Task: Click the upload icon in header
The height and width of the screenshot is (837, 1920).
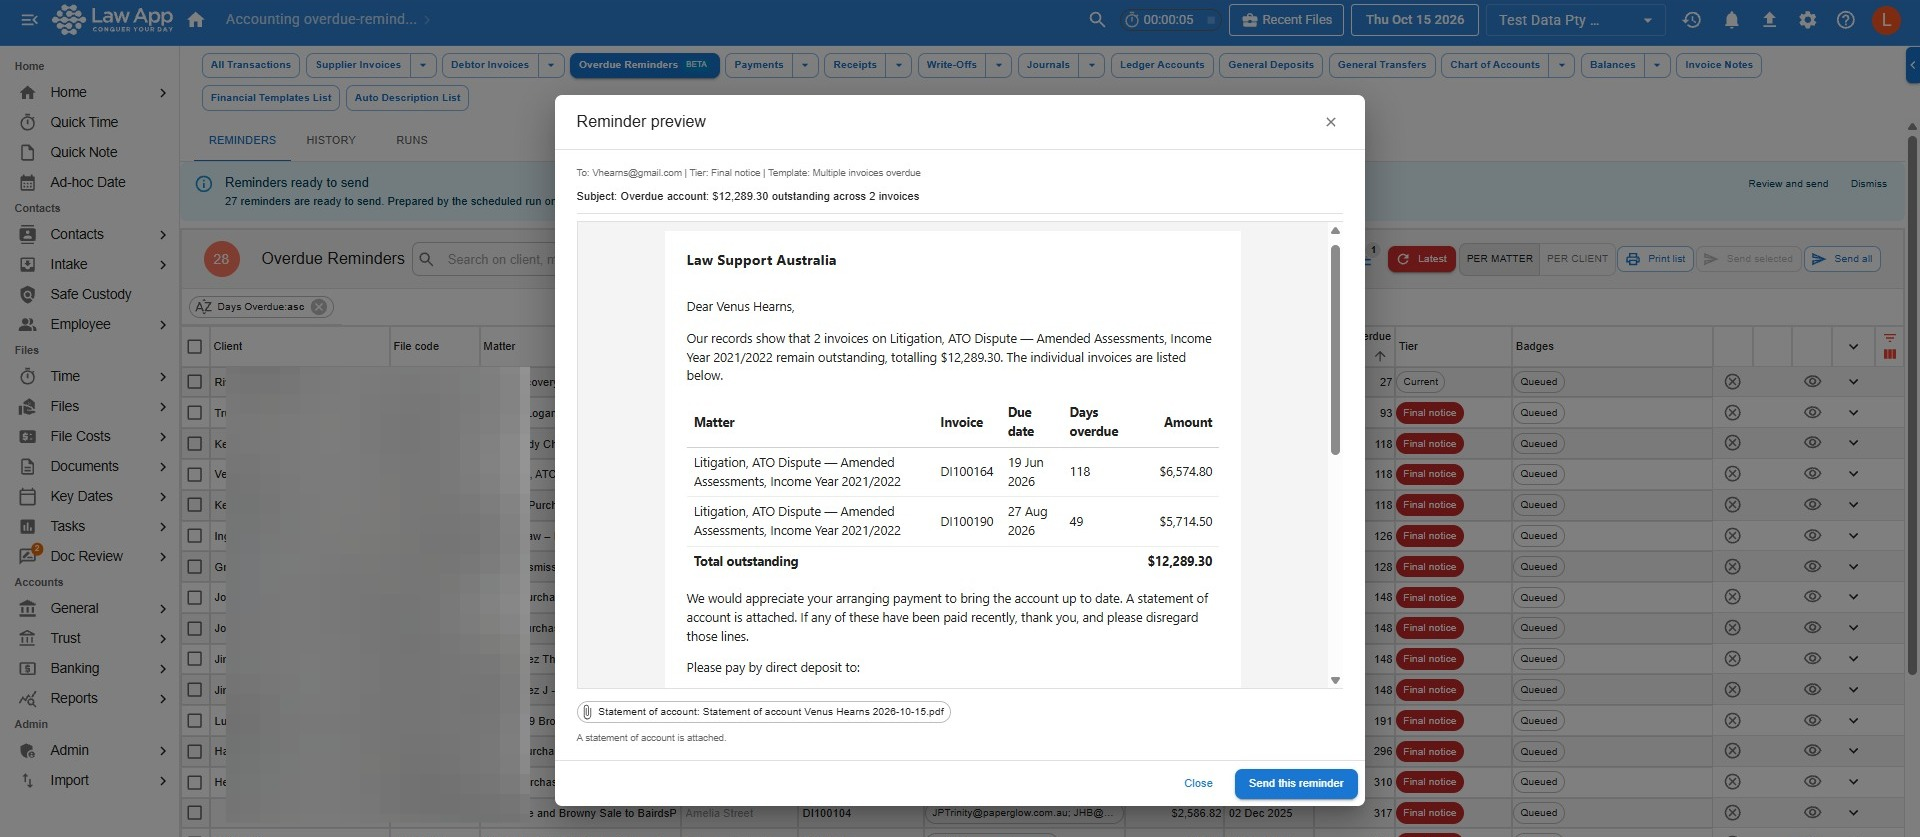Action: click(1769, 20)
